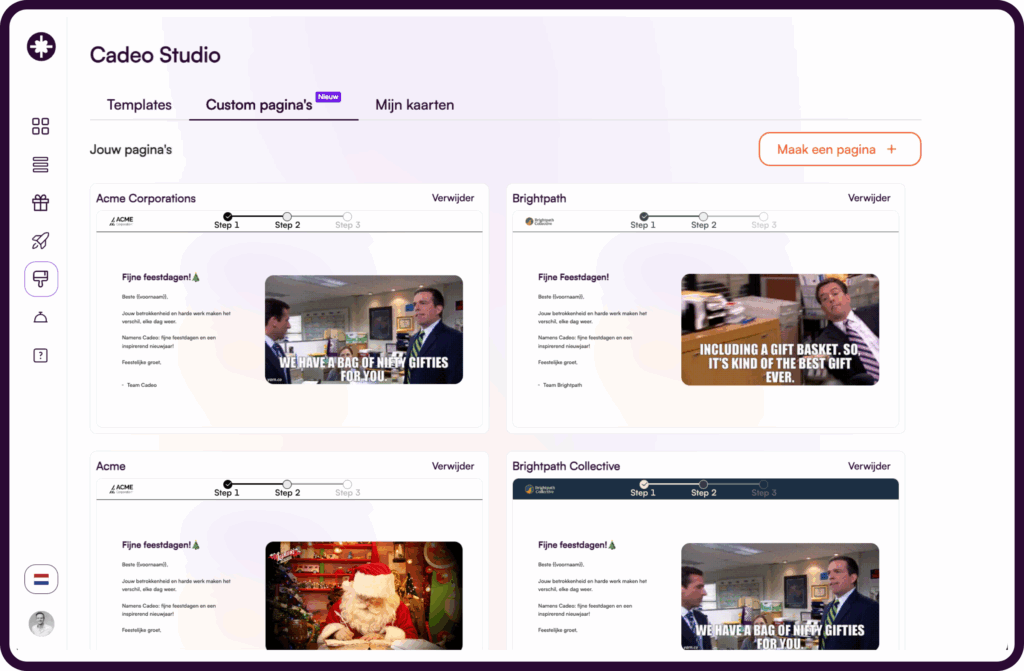
Task: Click the Cadeo logo icon
Action: 41,47
